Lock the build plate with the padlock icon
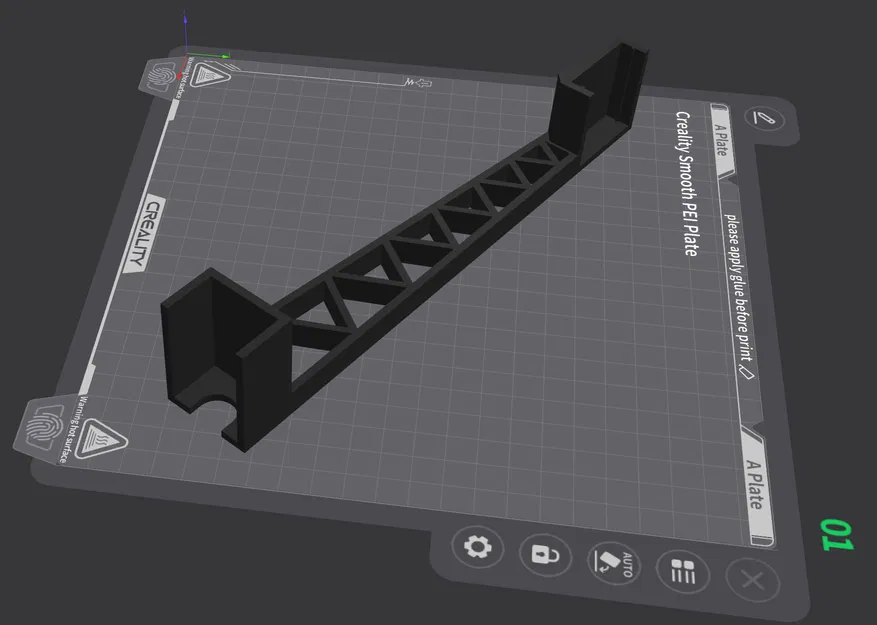 click(x=545, y=556)
